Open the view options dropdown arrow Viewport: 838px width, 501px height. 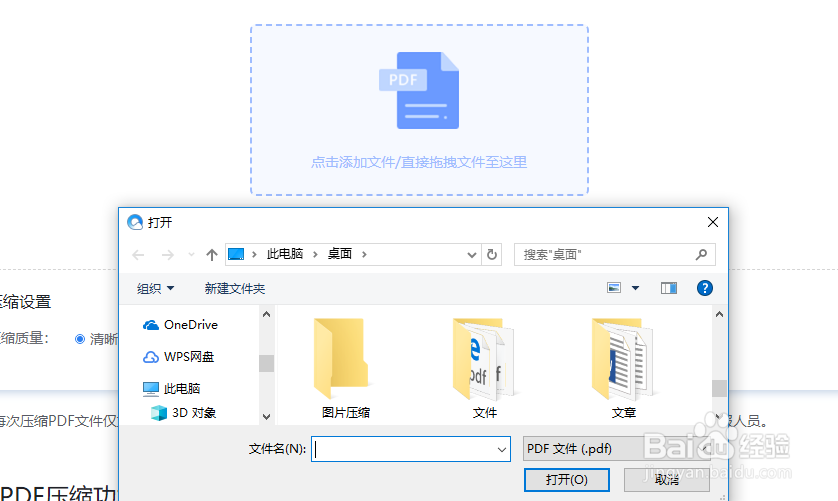click(635, 288)
